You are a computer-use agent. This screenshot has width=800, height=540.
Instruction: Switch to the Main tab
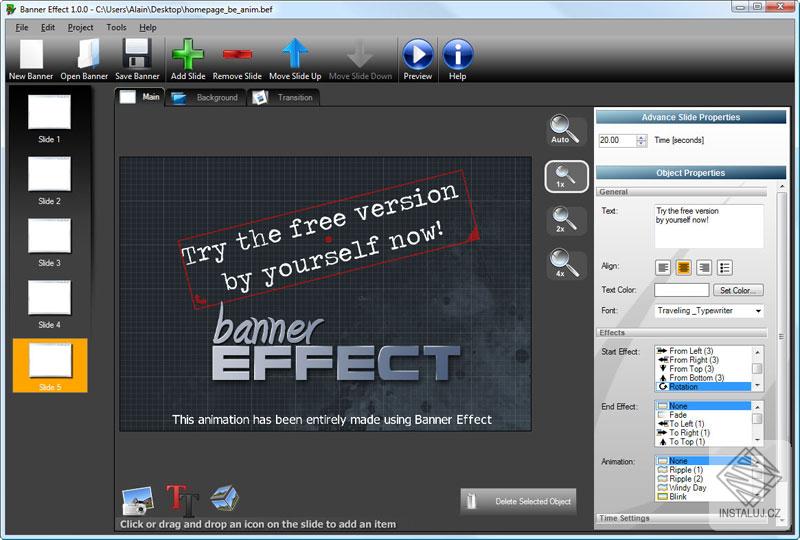coord(140,97)
